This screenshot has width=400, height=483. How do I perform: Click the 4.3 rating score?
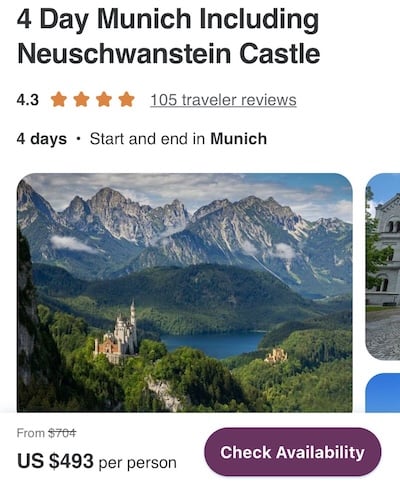[28, 100]
